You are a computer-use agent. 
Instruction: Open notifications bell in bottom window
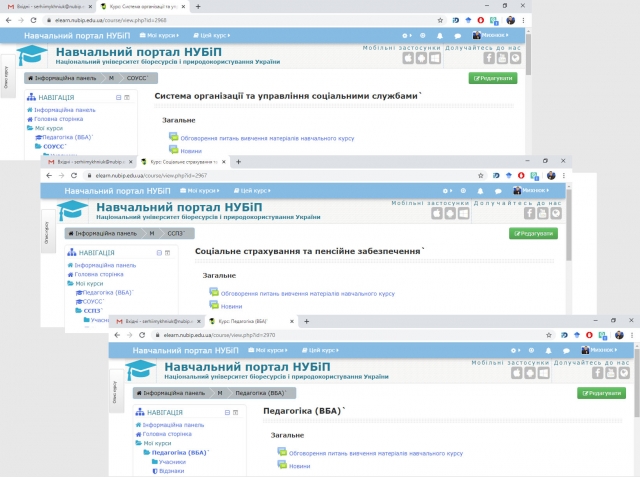tap(548, 351)
